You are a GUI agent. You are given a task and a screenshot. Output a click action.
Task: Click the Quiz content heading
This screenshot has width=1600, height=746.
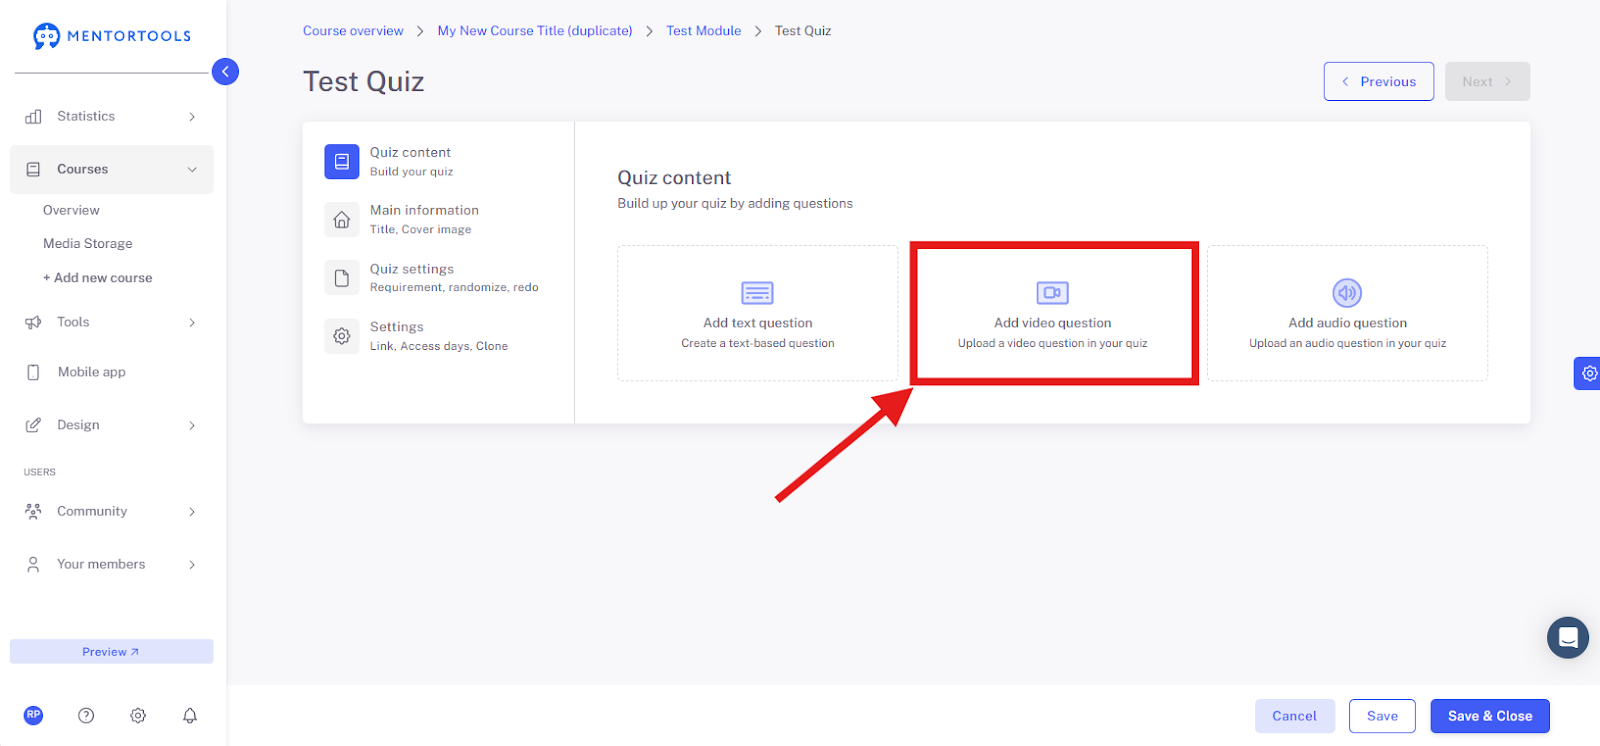[x=674, y=178]
